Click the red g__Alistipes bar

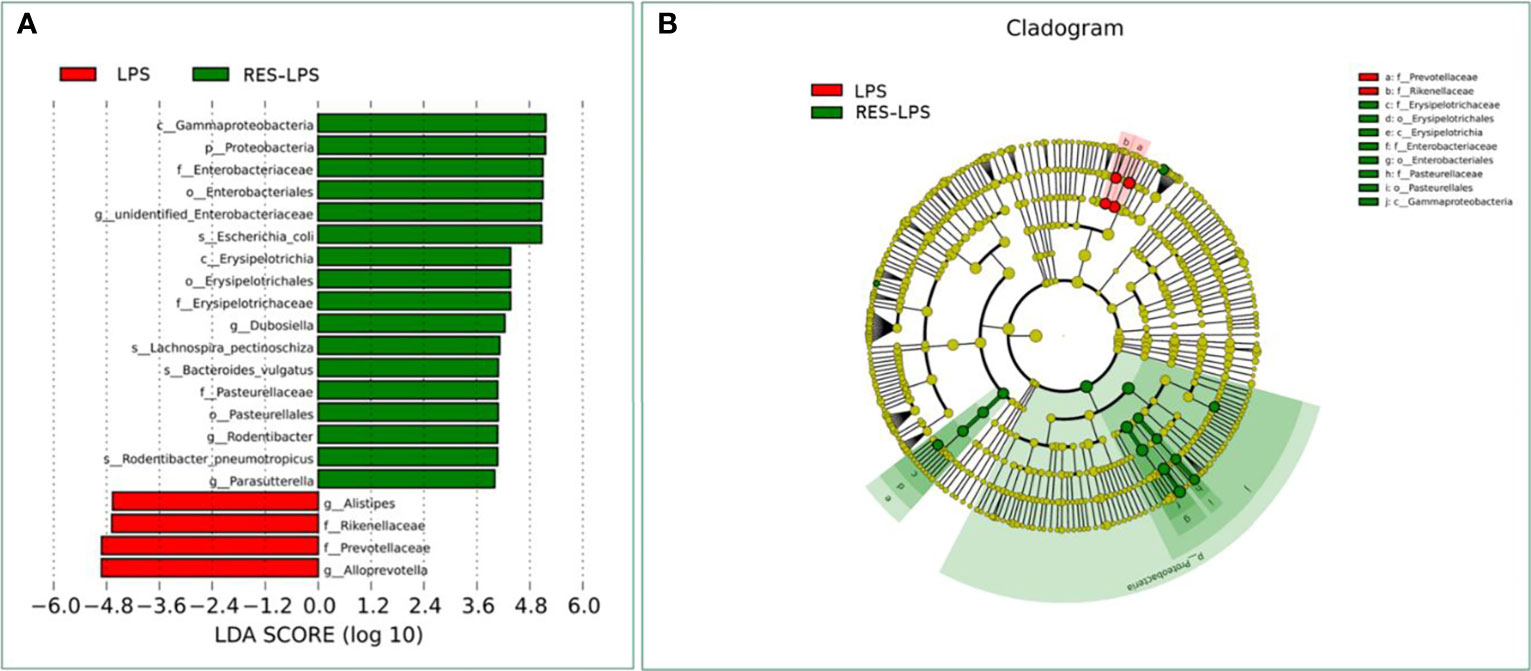pyautogui.click(x=215, y=502)
